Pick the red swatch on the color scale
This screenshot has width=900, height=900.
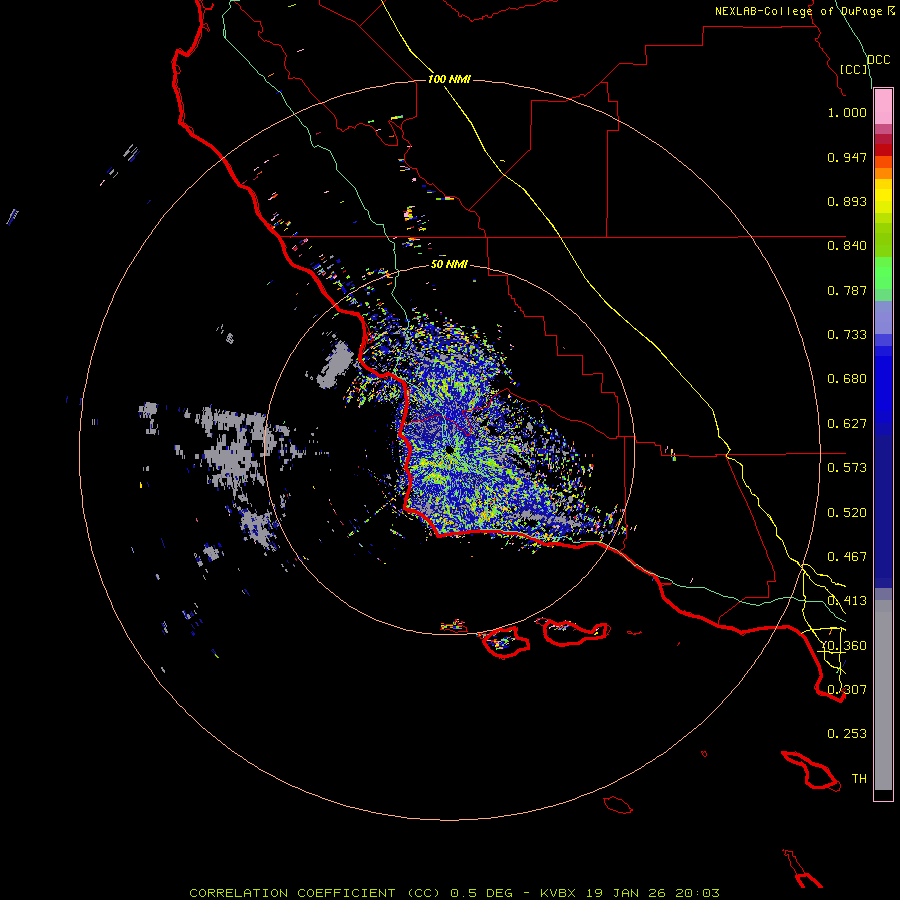[x=883, y=150]
